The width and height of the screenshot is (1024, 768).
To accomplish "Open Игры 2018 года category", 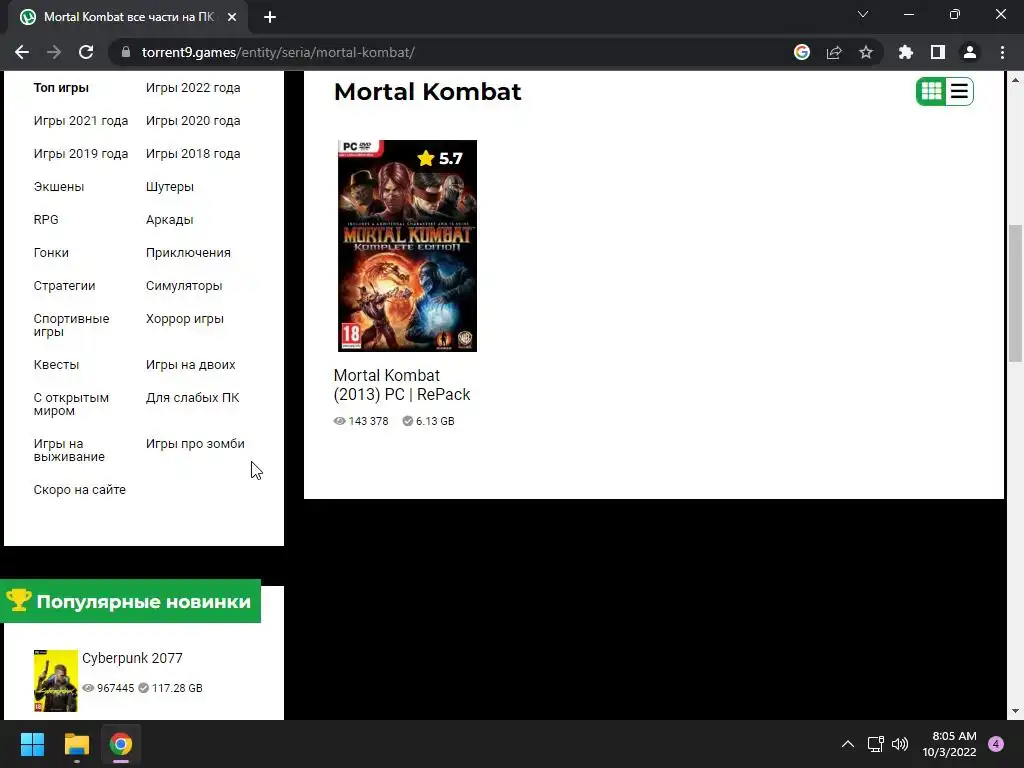I will (193, 153).
